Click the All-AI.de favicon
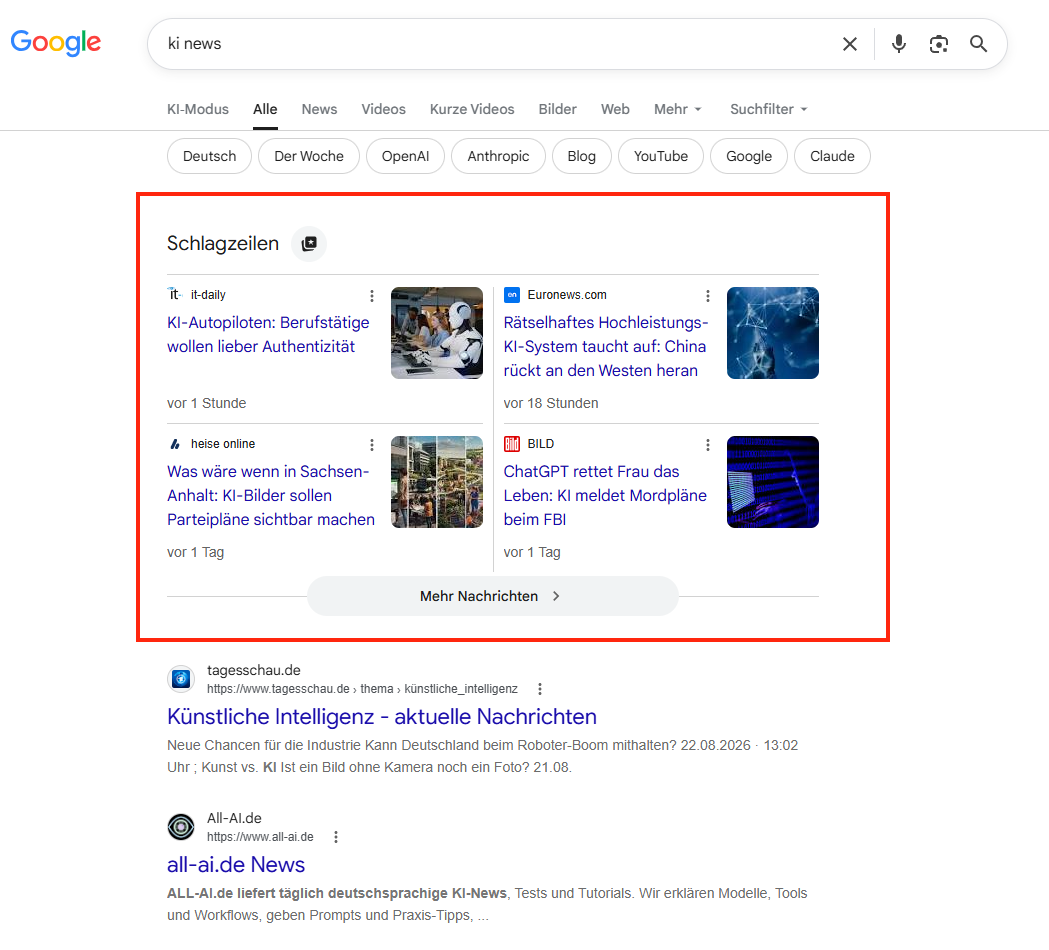The width and height of the screenshot is (1049, 950). pos(181,827)
